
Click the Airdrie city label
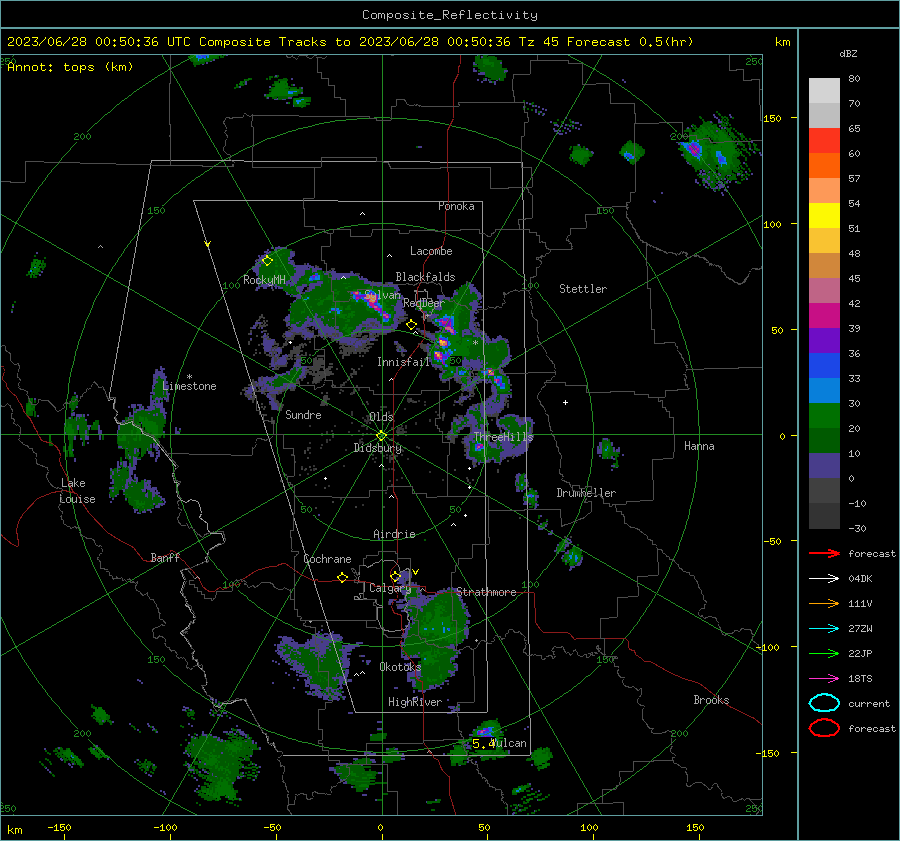pos(394,534)
